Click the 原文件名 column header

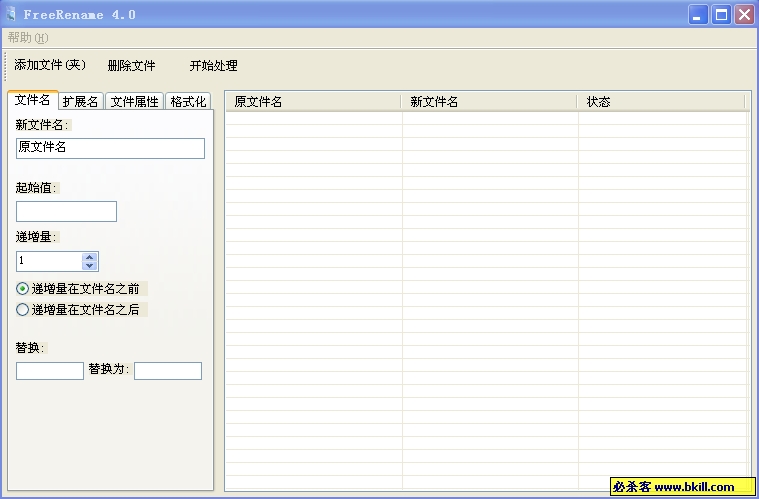[313, 102]
